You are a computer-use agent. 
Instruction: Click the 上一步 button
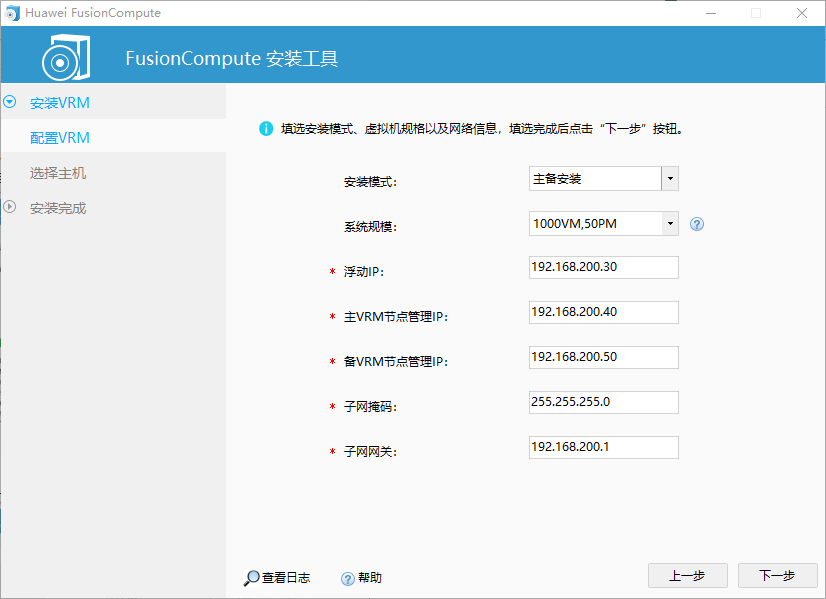pos(687,575)
